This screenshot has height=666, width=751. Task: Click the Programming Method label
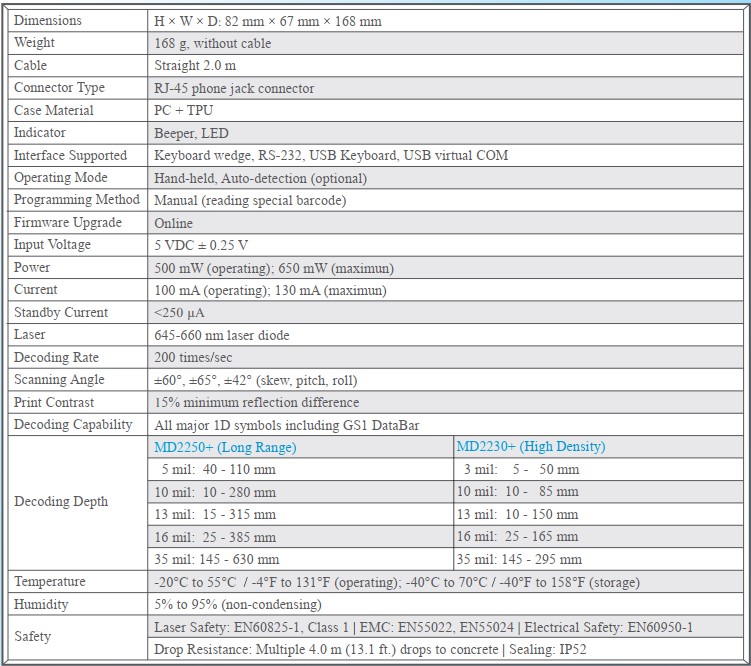click(x=77, y=199)
